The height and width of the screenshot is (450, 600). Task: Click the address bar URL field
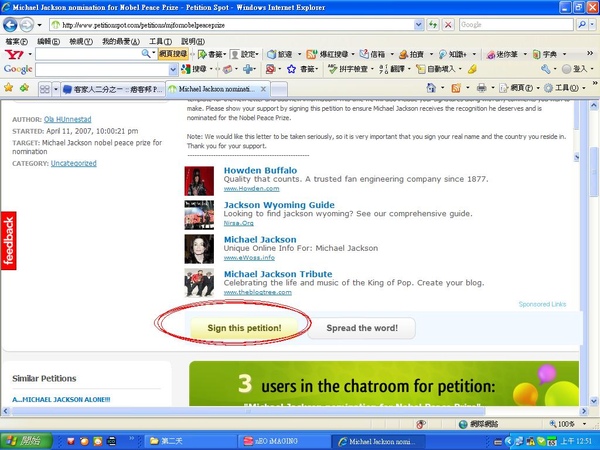tap(232, 25)
